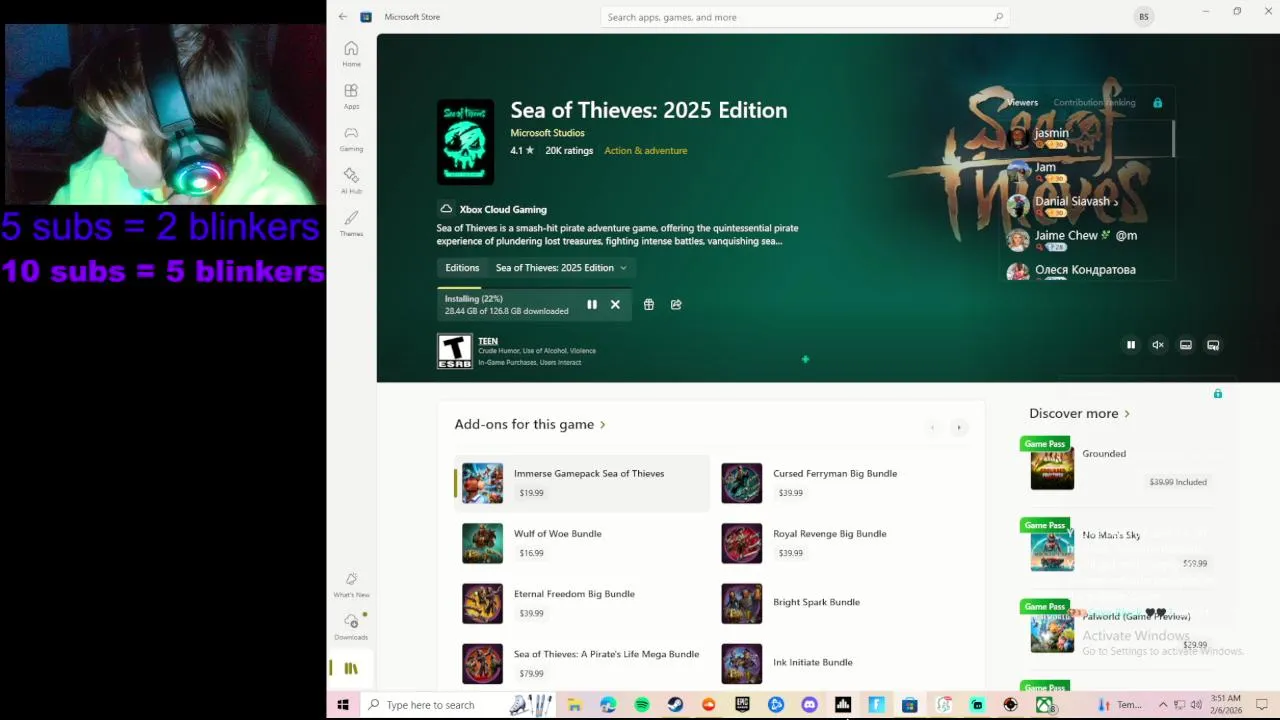Expand the chevron beside Danial Siavash

(x=1116, y=202)
